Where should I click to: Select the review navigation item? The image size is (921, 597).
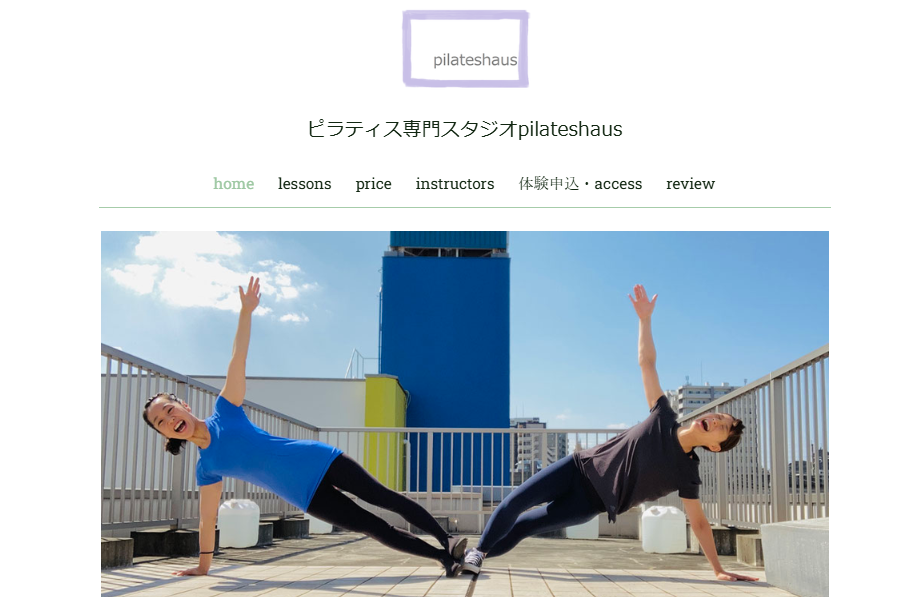coord(690,184)
